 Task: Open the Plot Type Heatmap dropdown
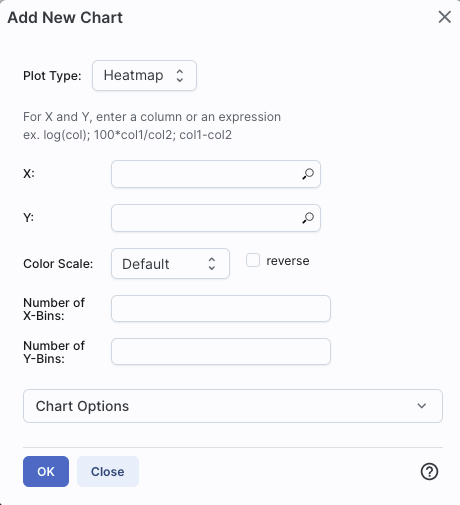click(144, 75)
